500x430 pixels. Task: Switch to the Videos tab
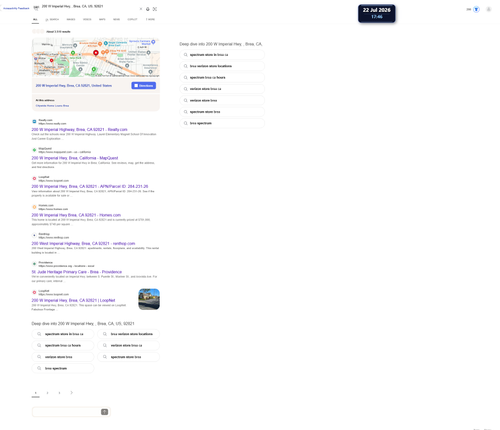(87, 19)
